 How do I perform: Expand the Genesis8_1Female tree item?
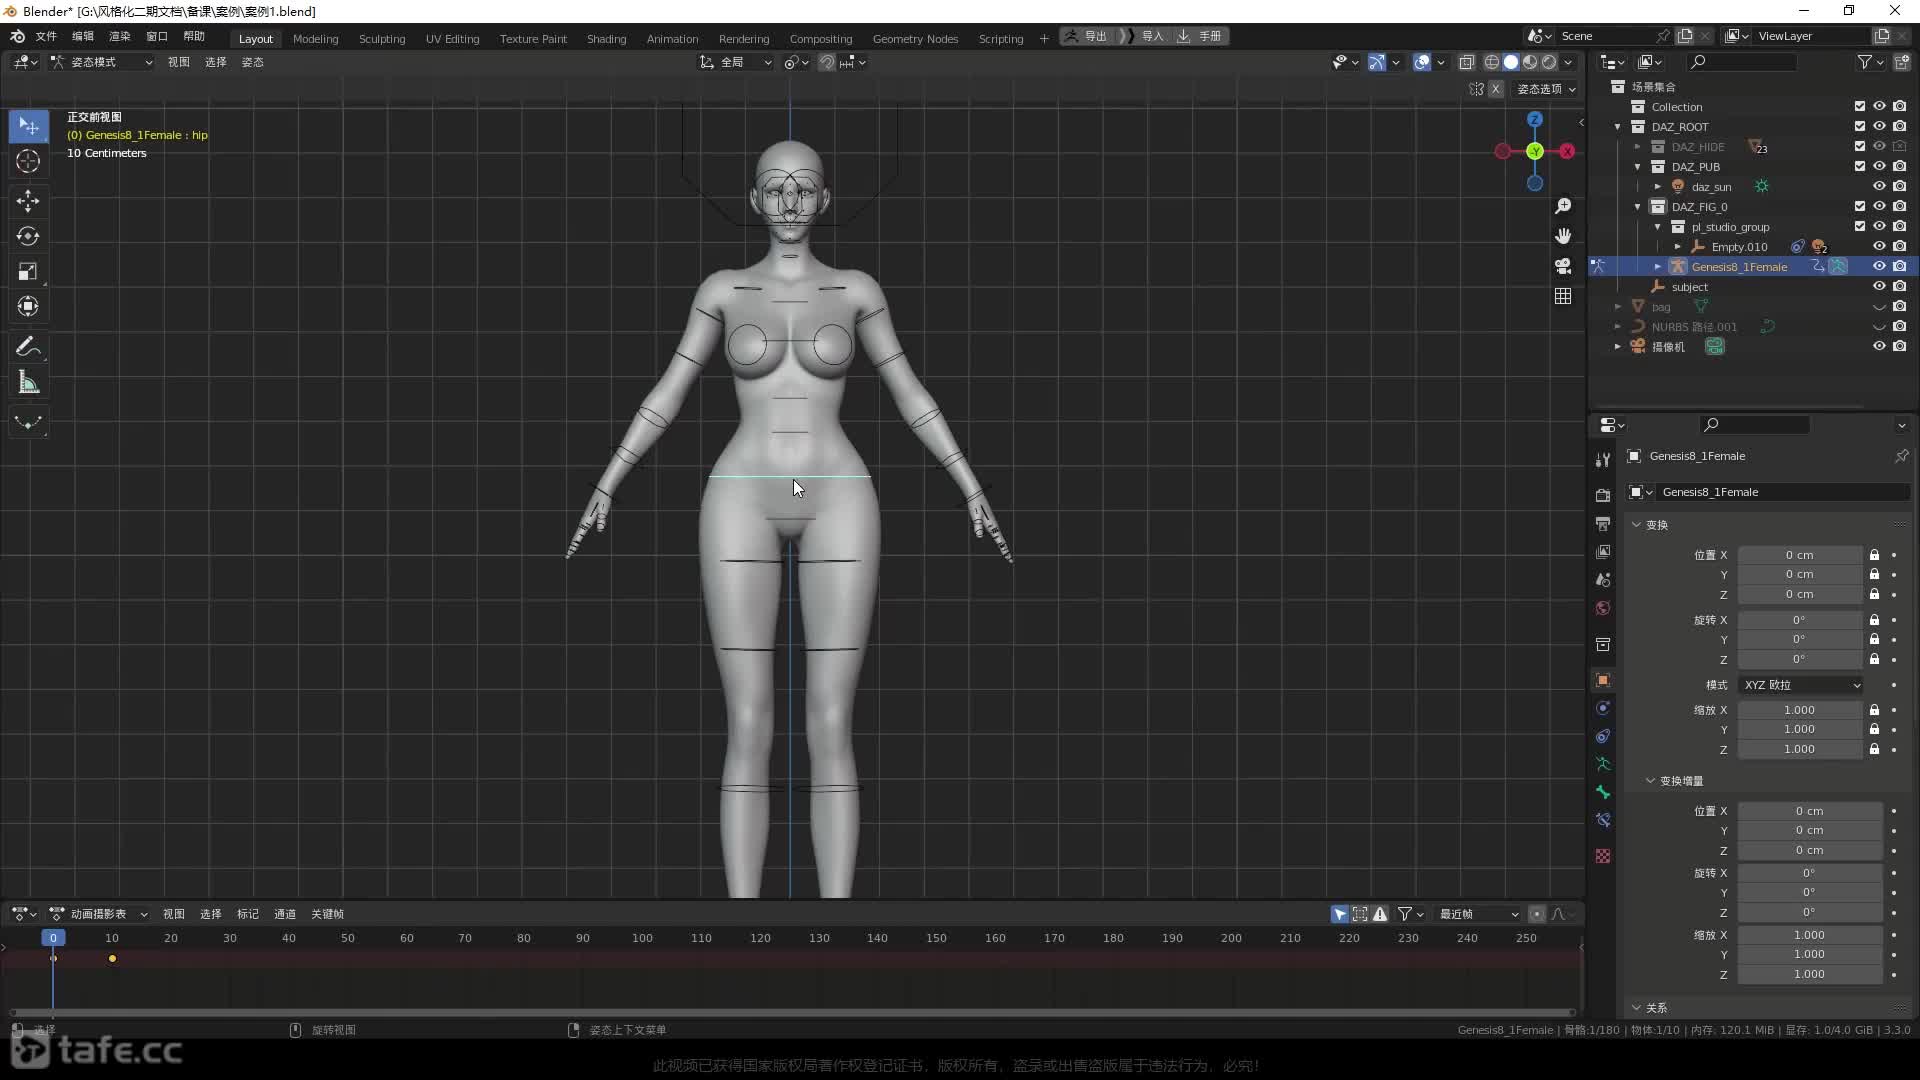click(x=1658, y=267)
